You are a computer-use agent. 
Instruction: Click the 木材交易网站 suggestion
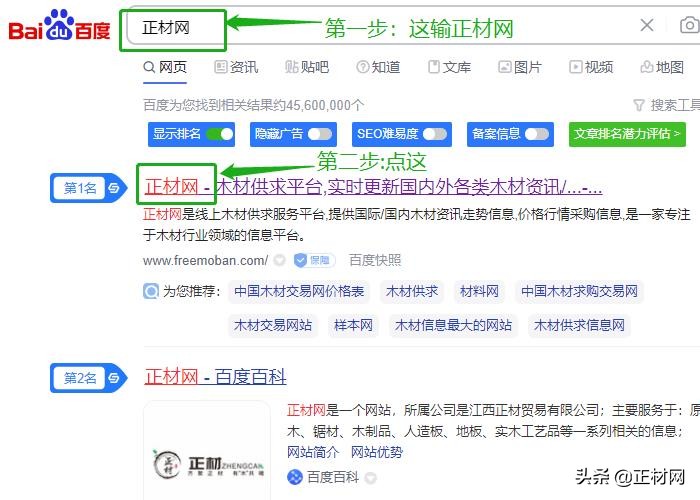(273, 325)
